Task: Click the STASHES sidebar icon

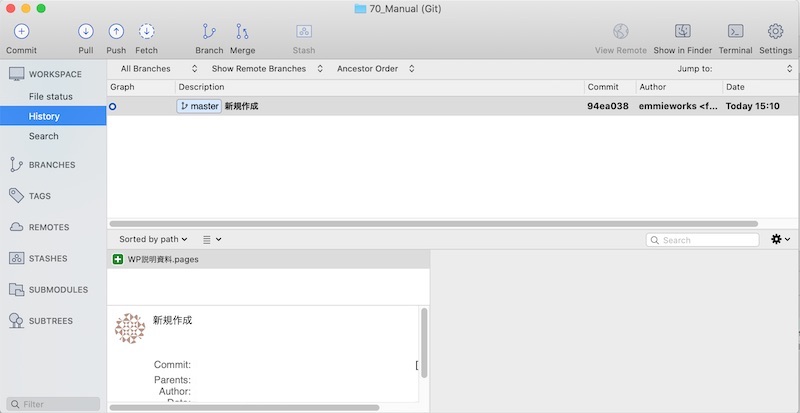Action: 16,258
